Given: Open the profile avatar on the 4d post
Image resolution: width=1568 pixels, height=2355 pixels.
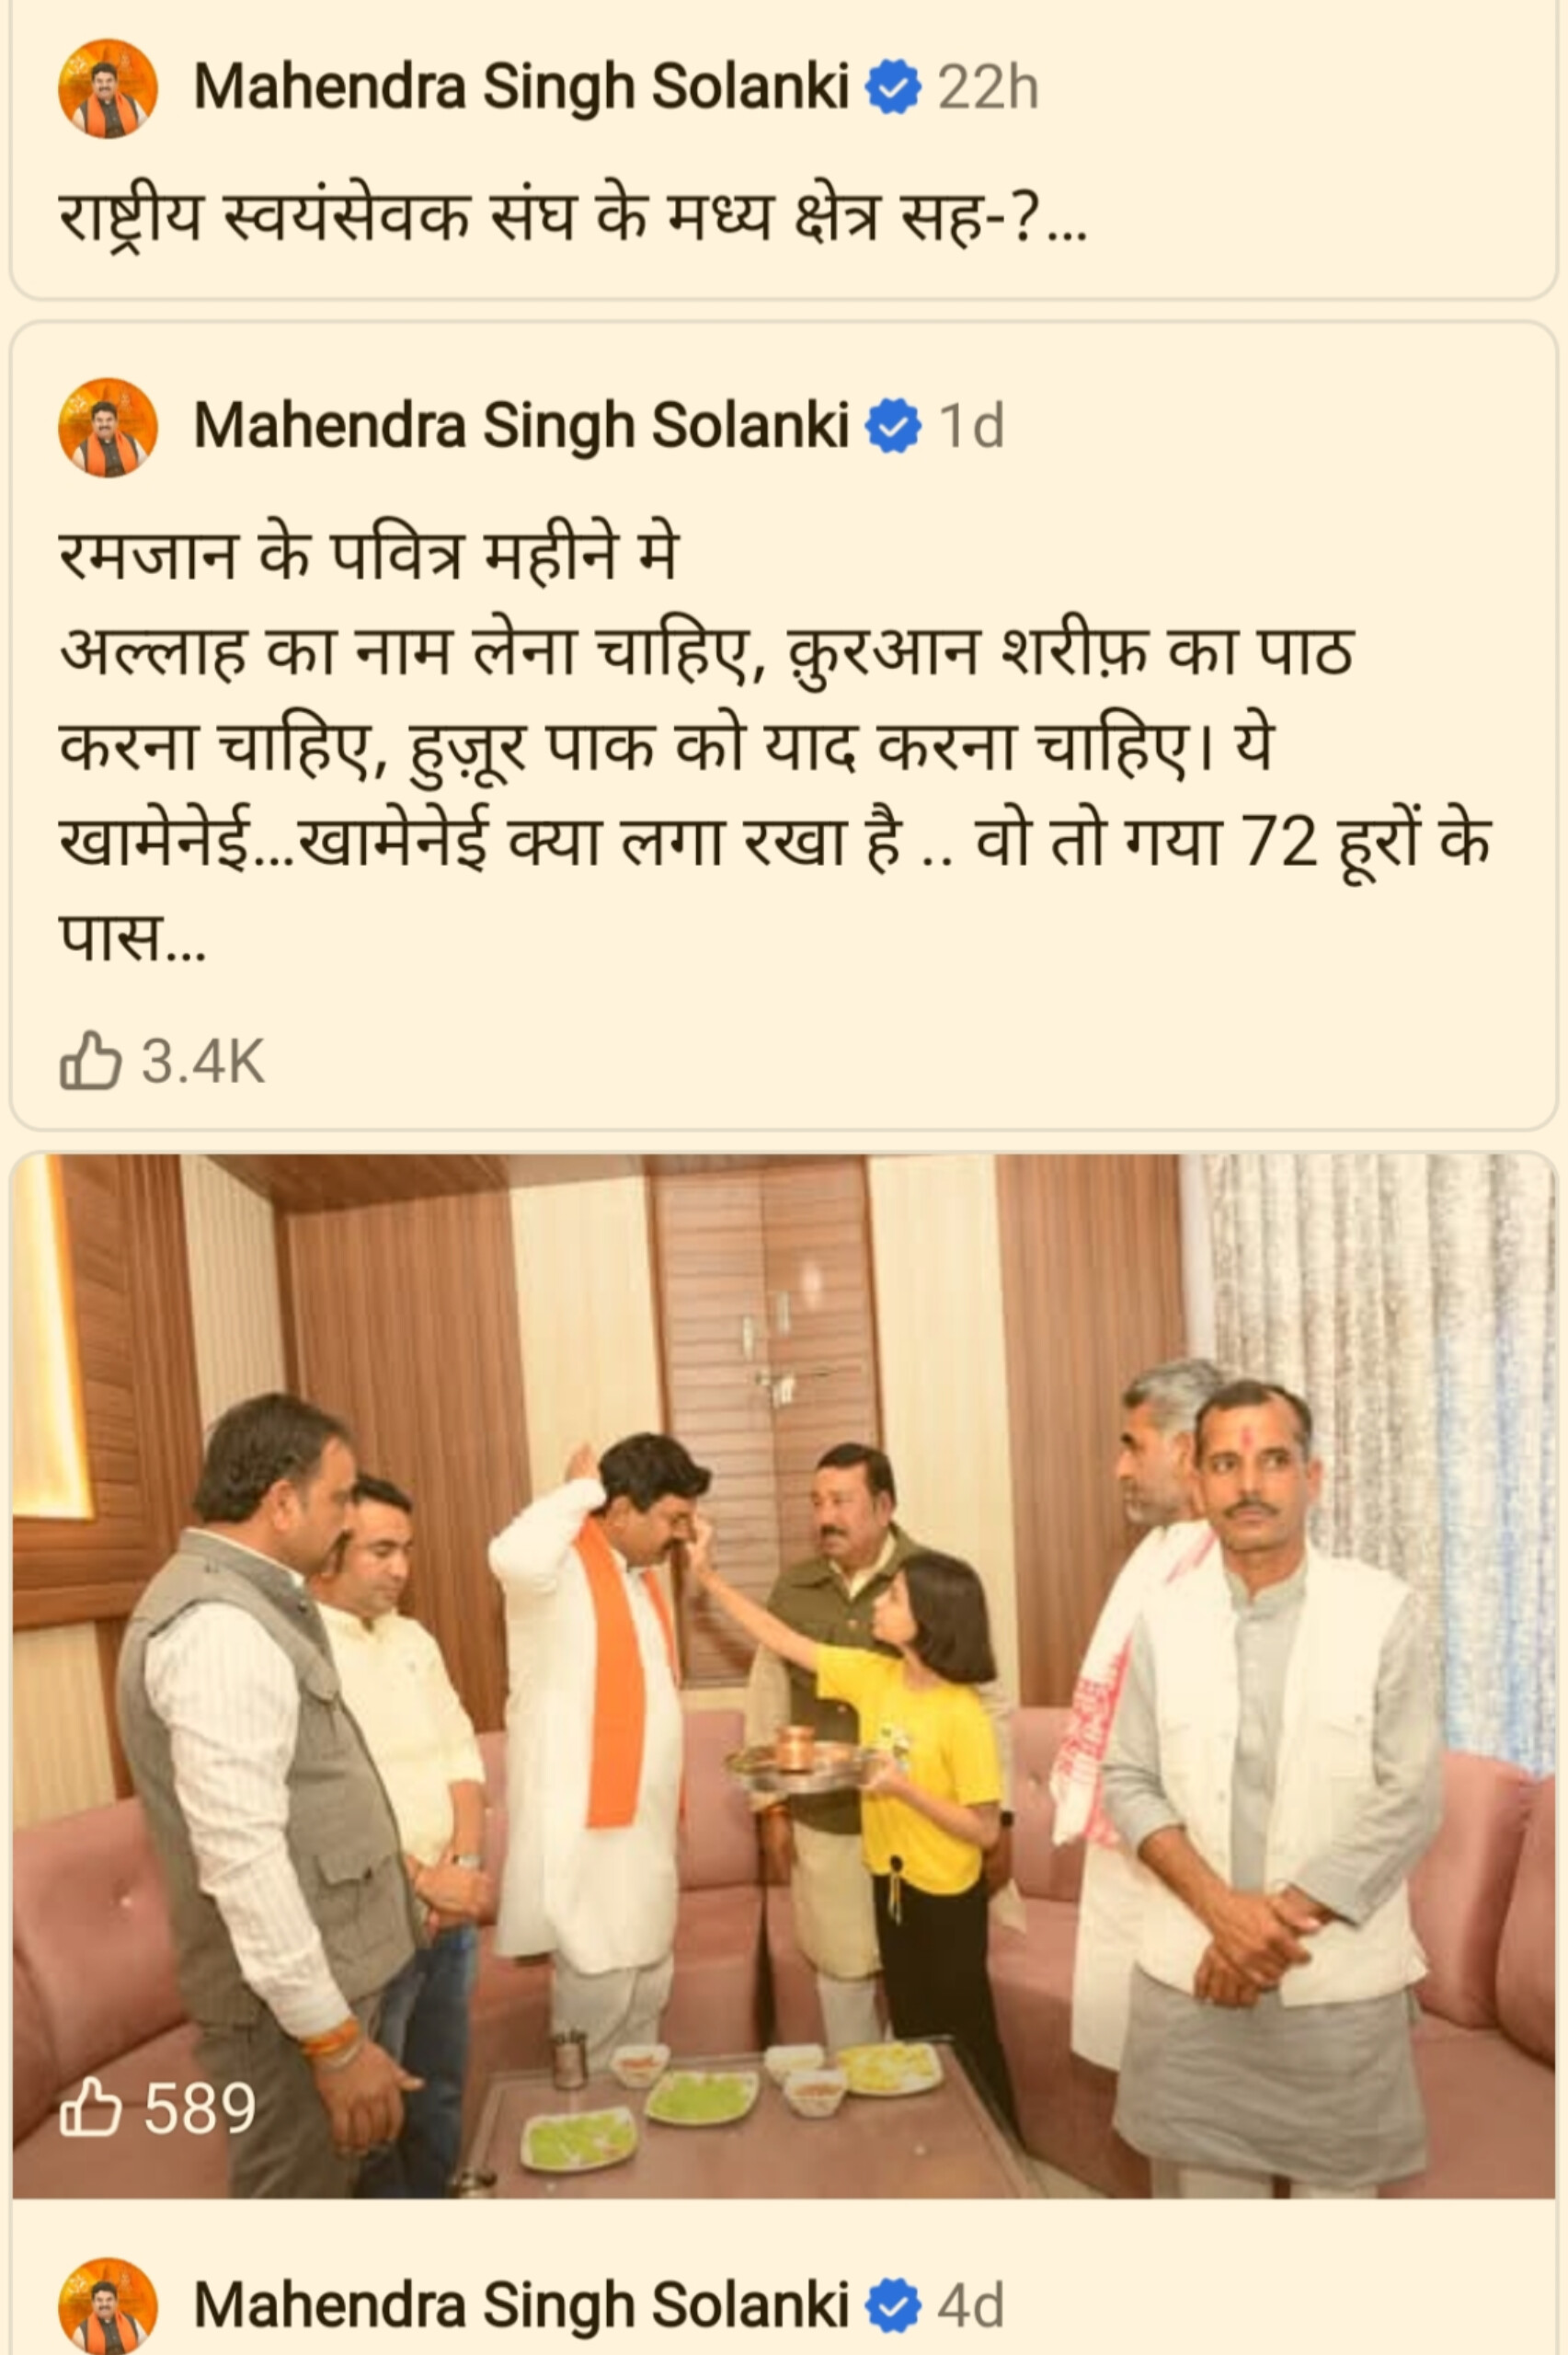Looking at the screenshot, I should click(108, 2306).
